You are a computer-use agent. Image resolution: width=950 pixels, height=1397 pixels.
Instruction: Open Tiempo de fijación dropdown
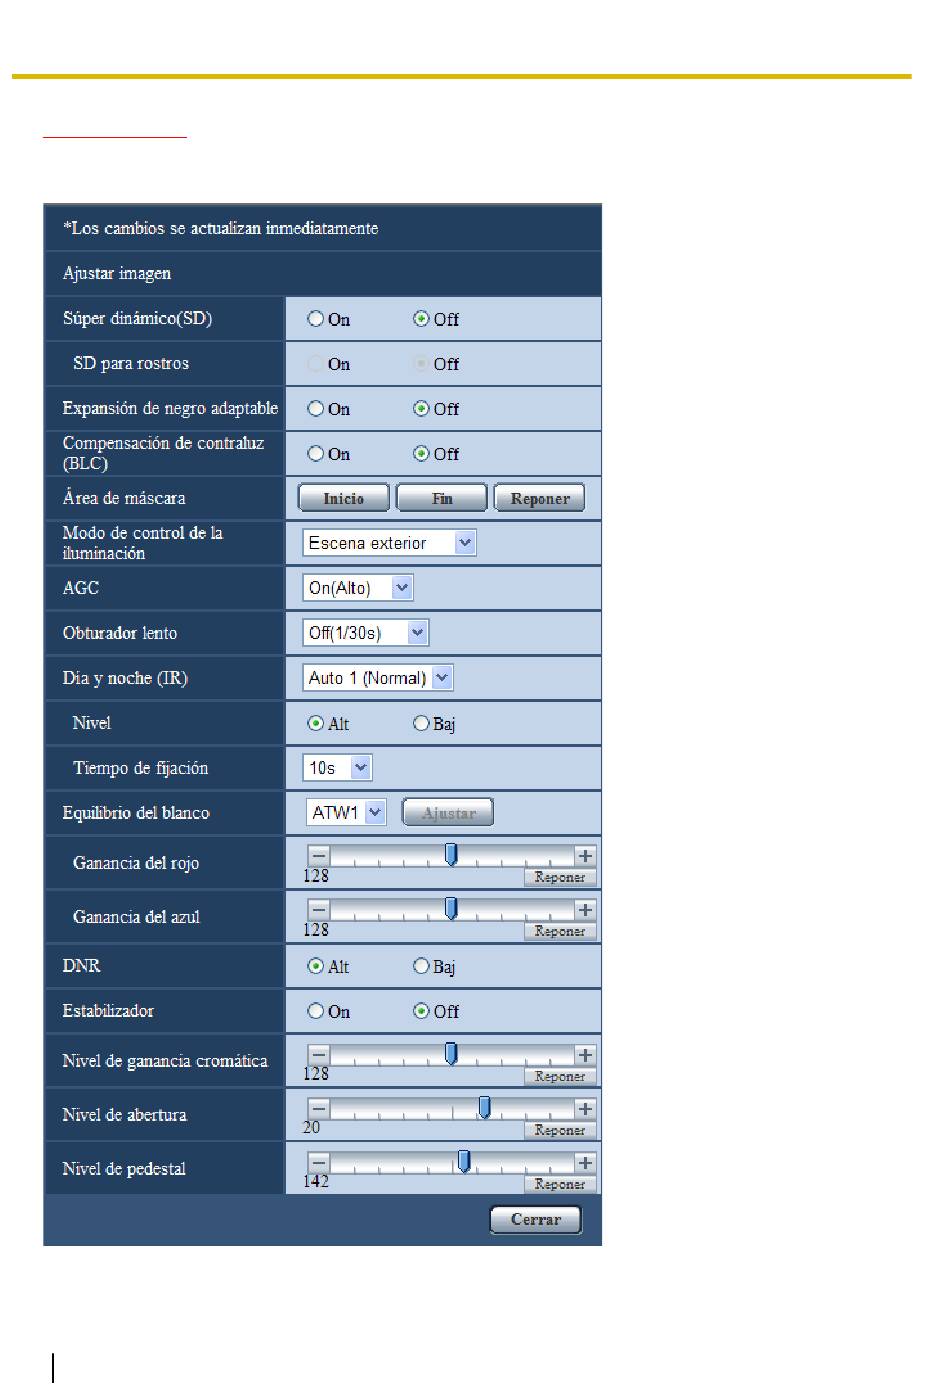click(337, 768)
